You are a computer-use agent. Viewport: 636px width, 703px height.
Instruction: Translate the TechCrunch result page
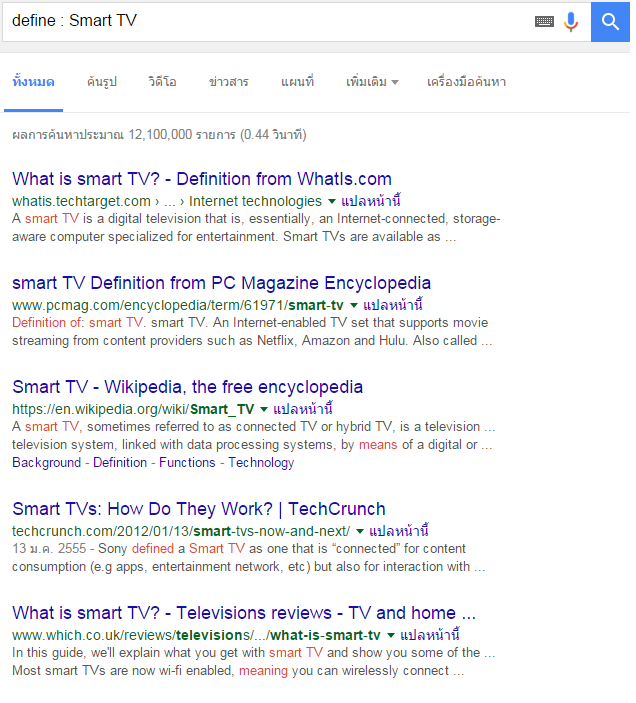pyautogui.click(x=399, y=531)
